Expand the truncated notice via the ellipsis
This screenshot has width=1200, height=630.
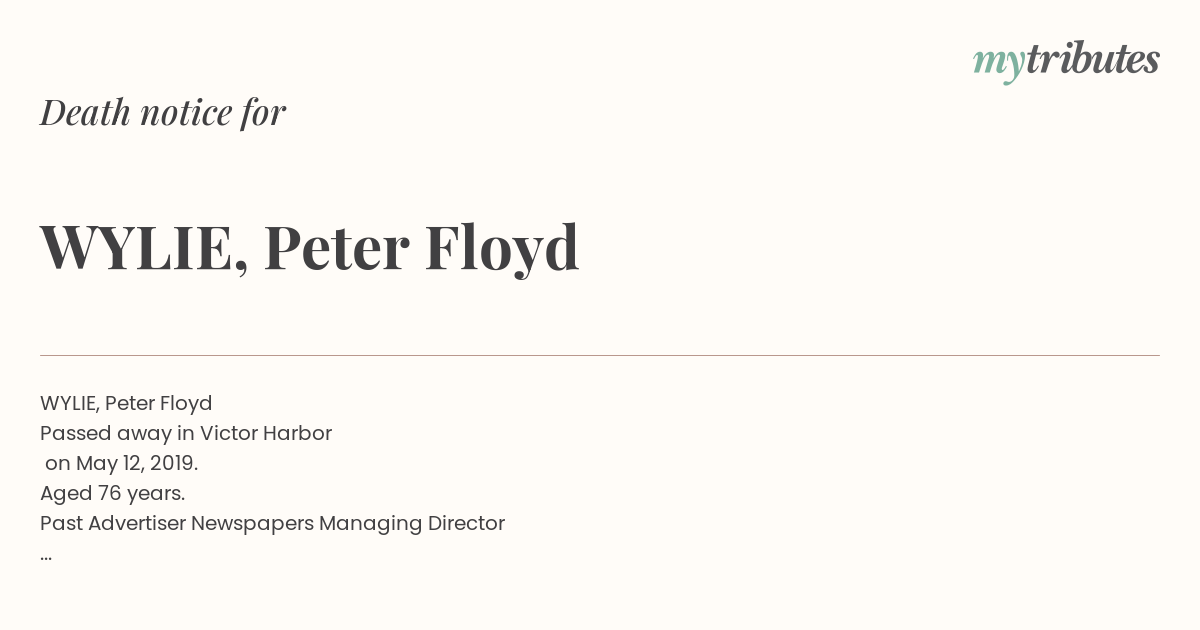coord(46,556)
